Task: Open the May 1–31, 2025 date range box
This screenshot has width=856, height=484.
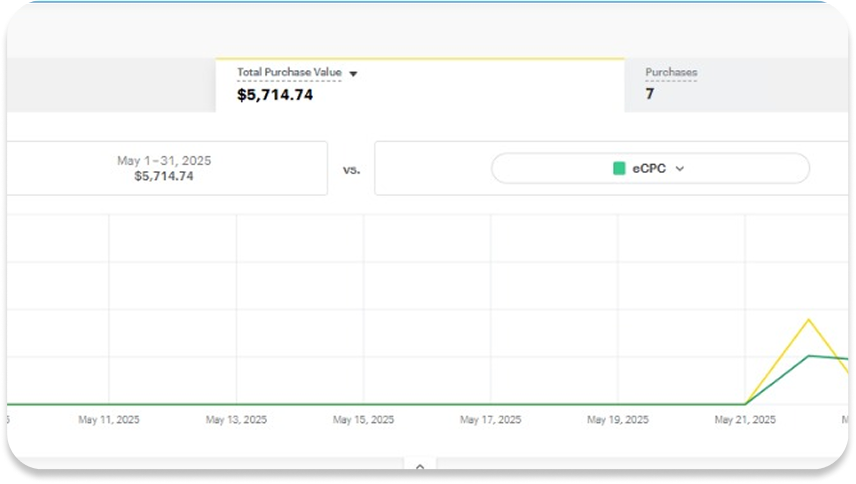Action: tap(165, 168)
